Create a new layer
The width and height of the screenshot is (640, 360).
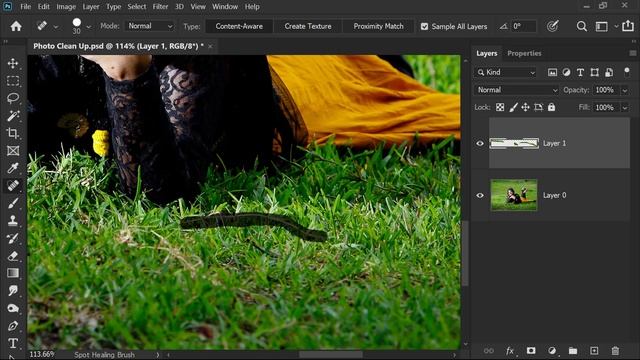pyautogui.click(x=594, y=351)
